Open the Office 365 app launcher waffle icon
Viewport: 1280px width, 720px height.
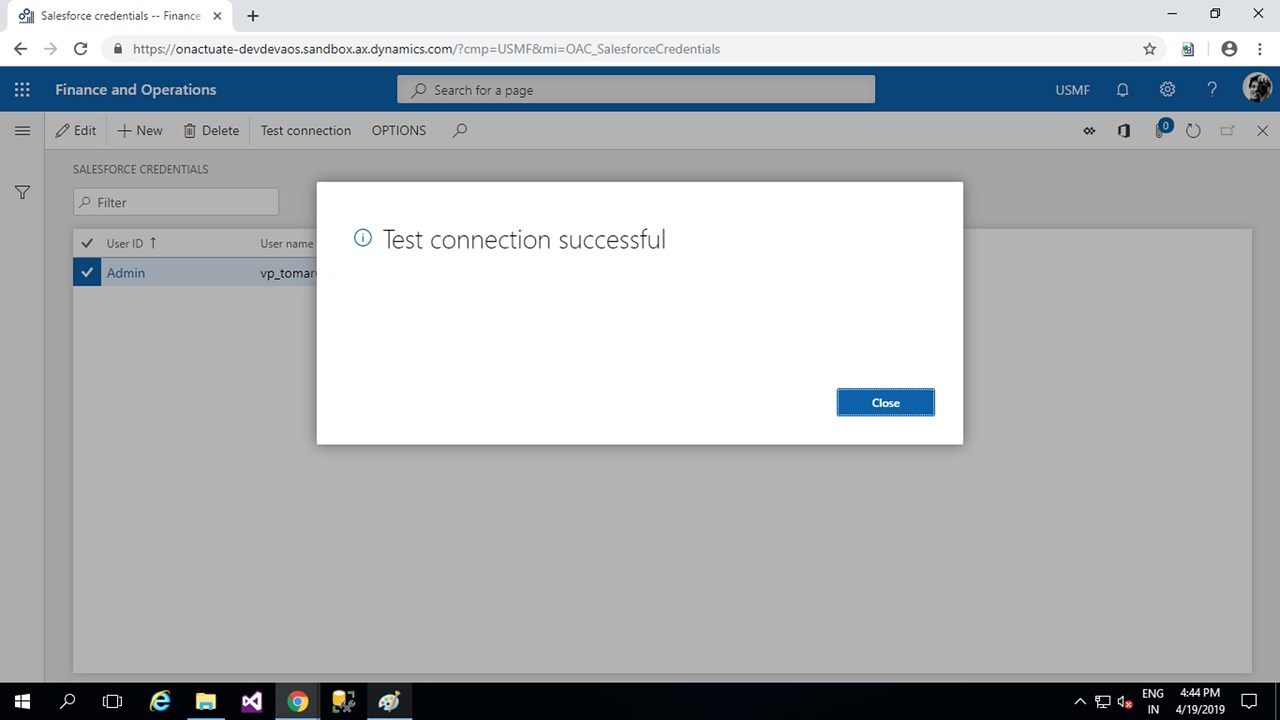[21, 90]
